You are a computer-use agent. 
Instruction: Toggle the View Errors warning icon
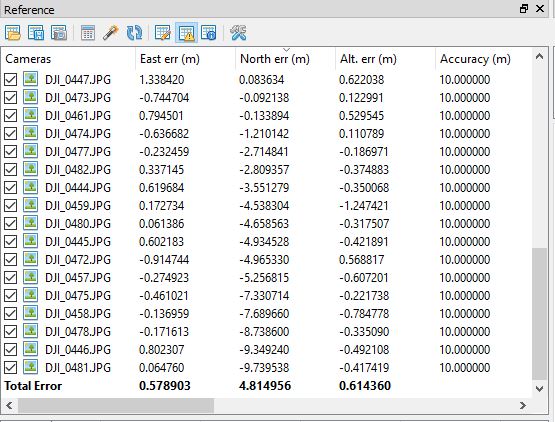pyautogui.click(x=186, y=33)
